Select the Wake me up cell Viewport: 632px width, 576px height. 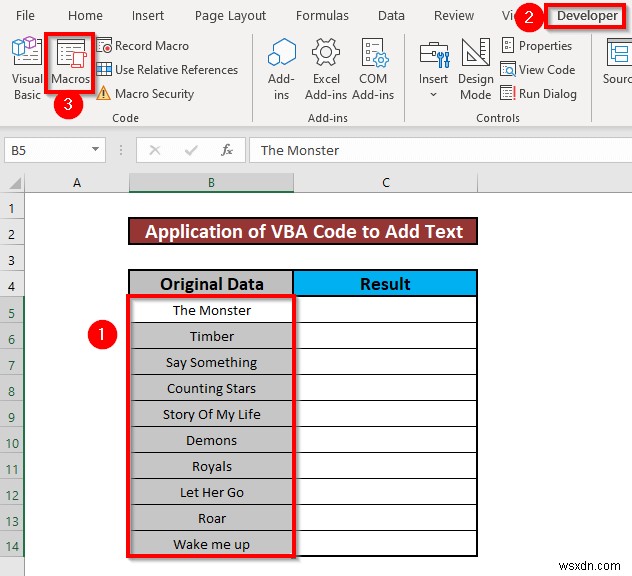point(212,544)
